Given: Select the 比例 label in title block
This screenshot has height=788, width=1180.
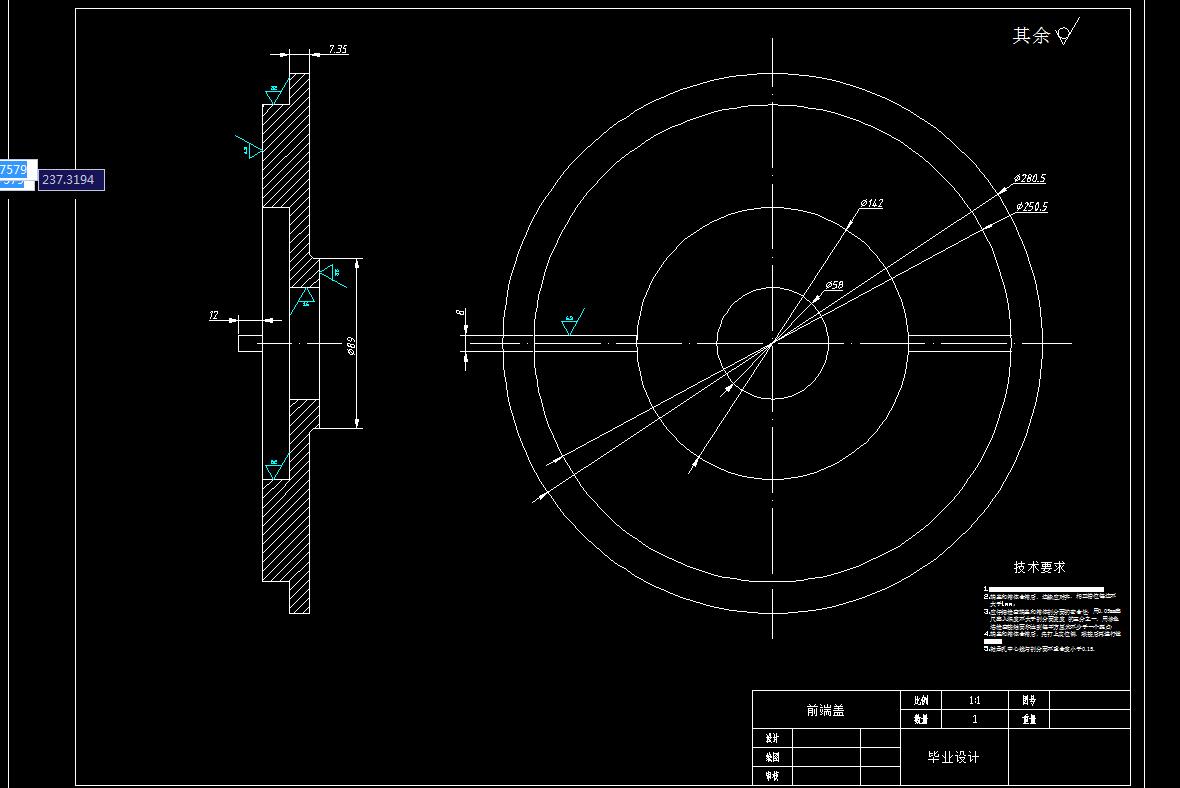Looking at the screenshot, I should (921, 701).
